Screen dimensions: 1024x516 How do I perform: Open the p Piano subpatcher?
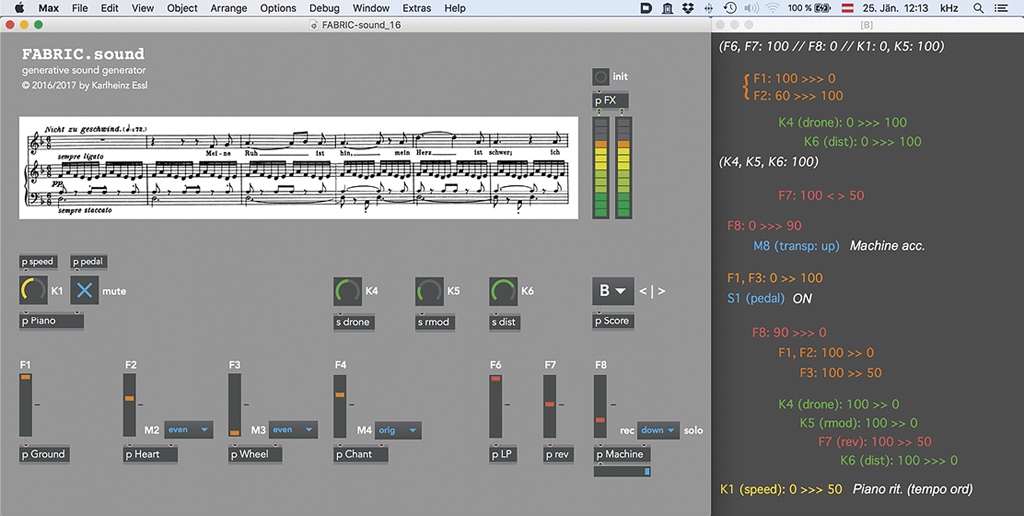(x=51, y=321)
